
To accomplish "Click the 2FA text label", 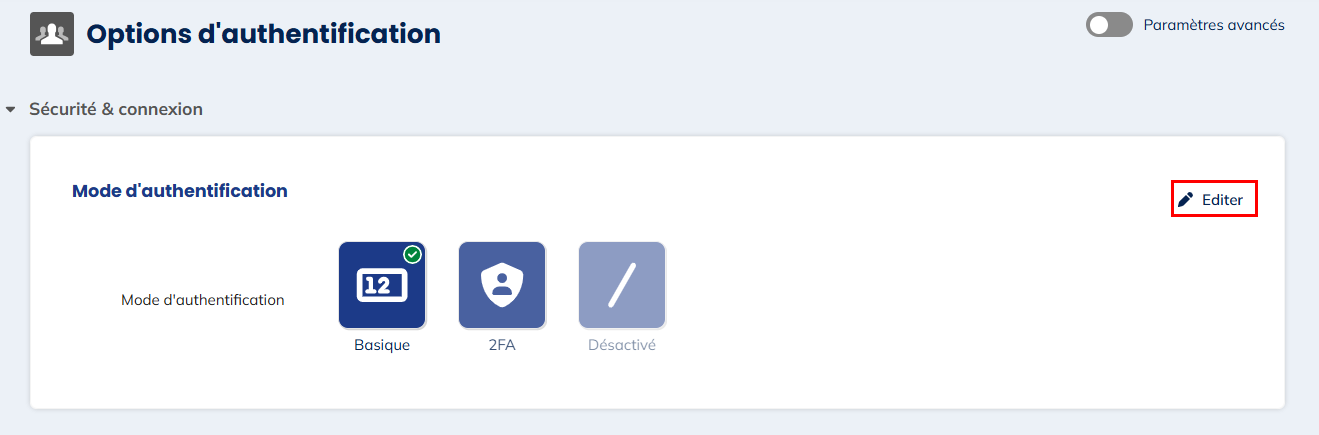I will 502,345.
